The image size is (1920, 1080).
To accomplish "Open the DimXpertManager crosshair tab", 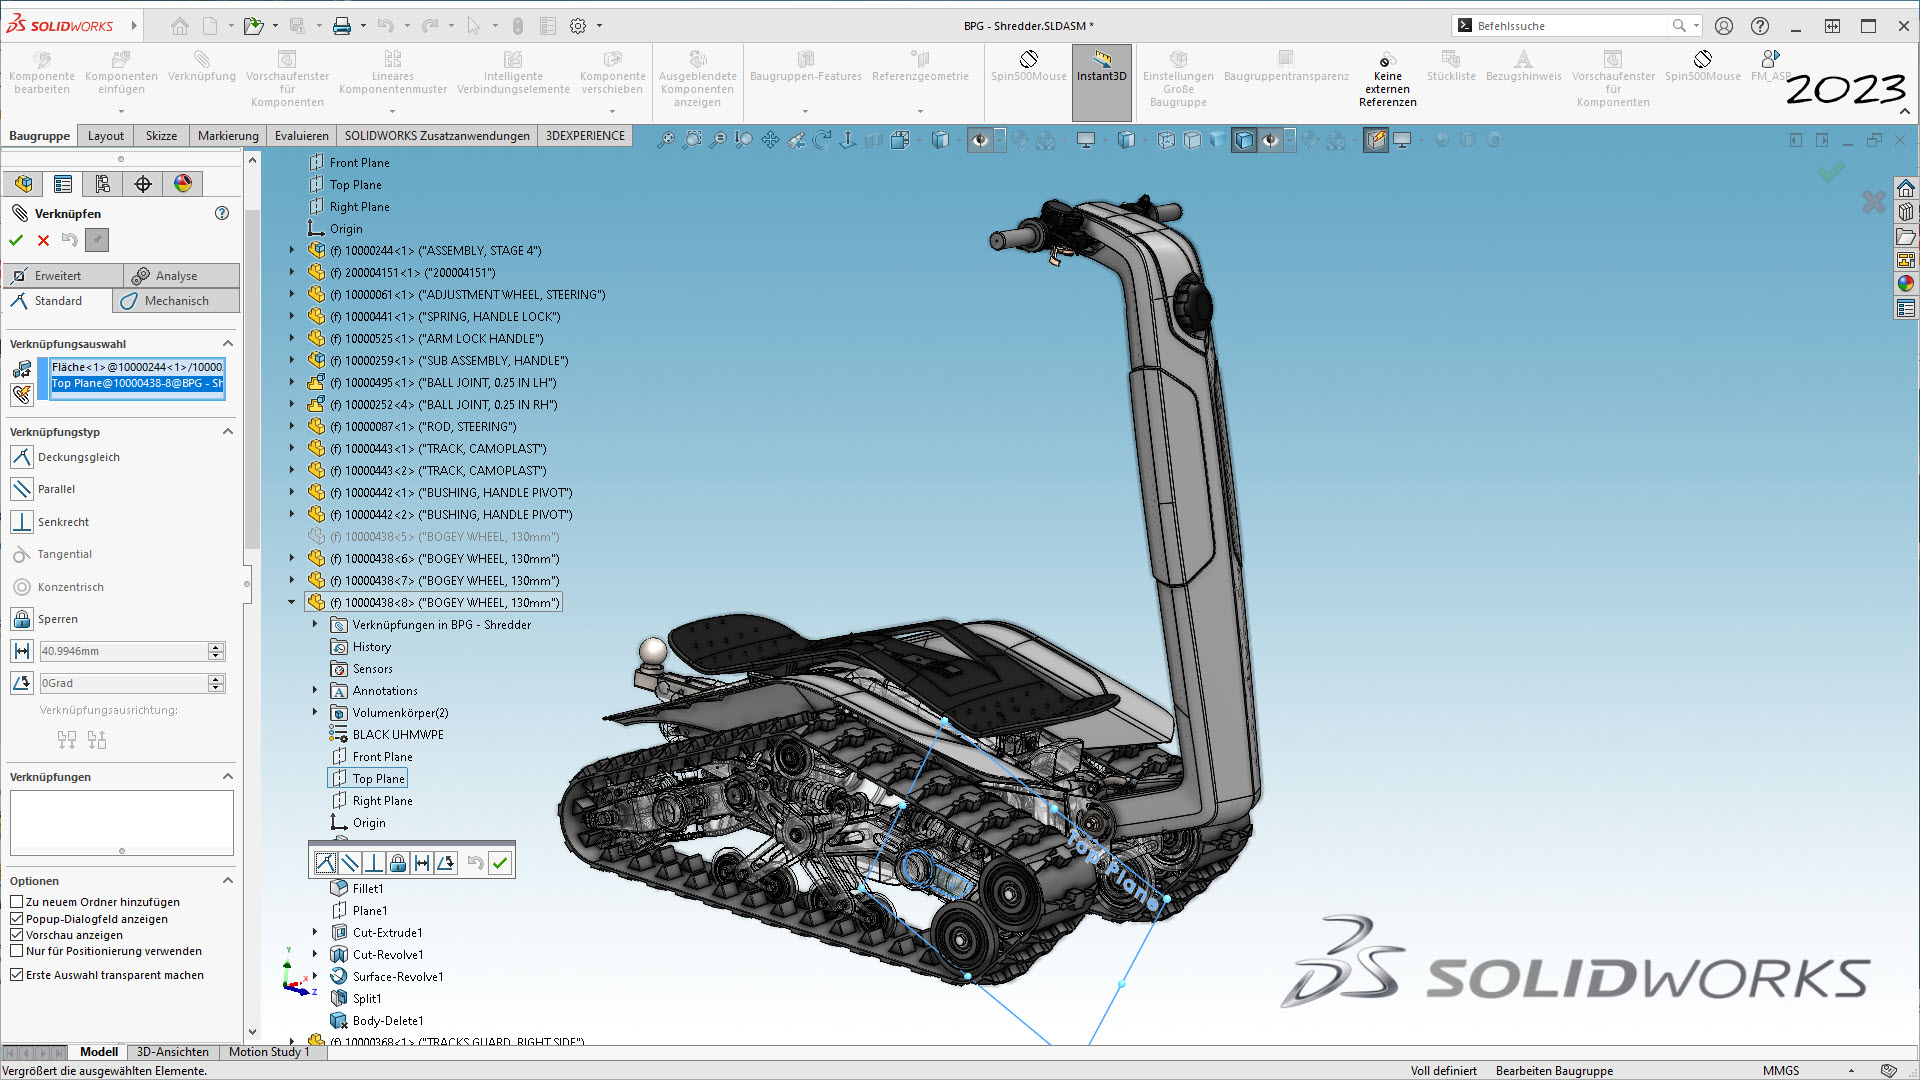I will click(x=143, y=183).
